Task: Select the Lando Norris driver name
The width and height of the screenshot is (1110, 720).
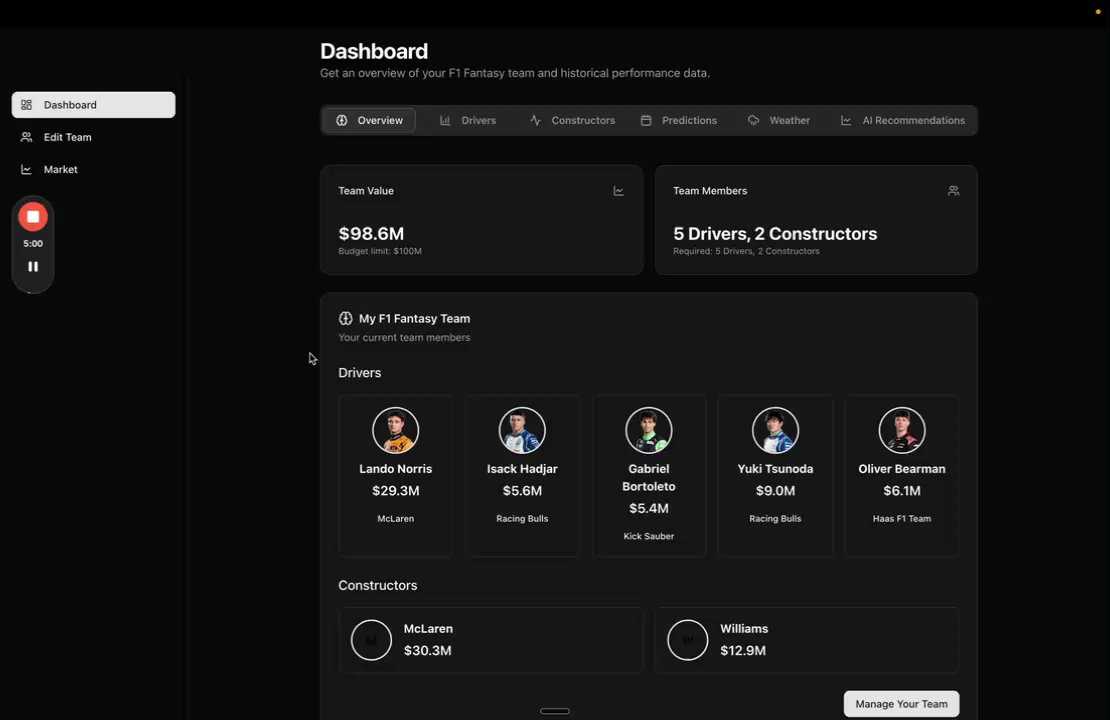Action: click(x=395, y=469)
